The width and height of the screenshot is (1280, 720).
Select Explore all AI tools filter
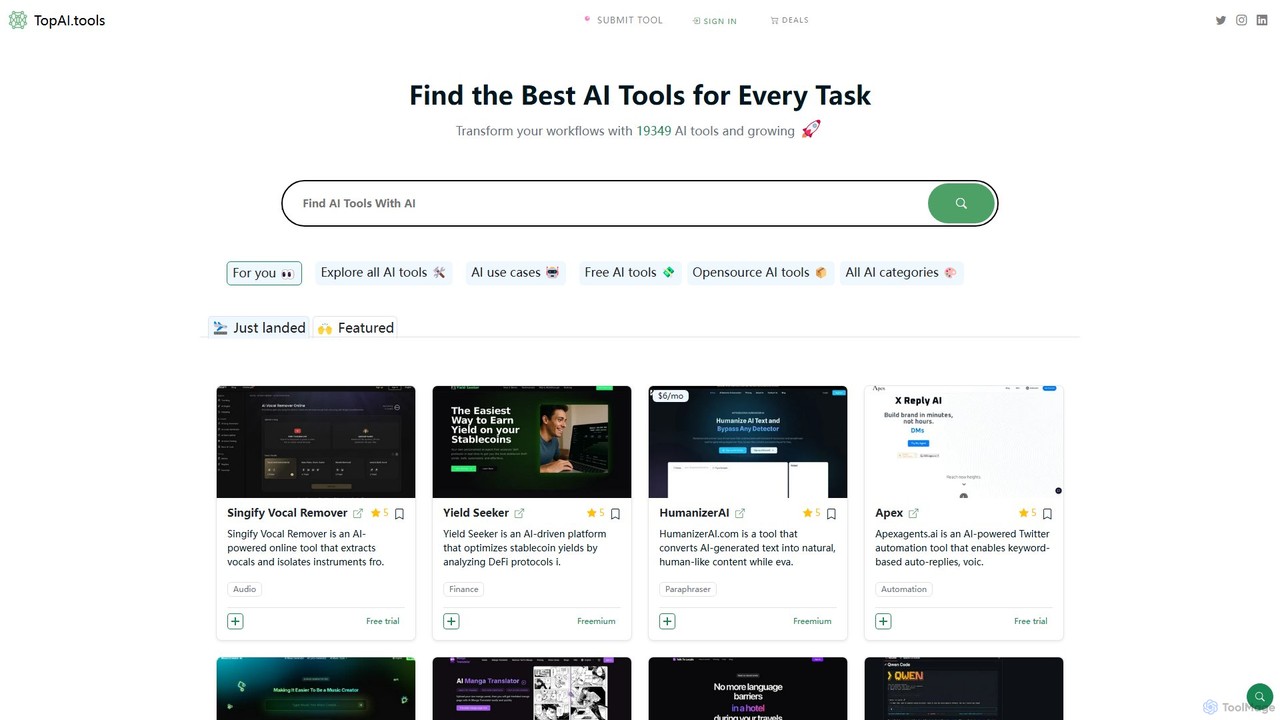pyautogui.click(x=383, y=272)
